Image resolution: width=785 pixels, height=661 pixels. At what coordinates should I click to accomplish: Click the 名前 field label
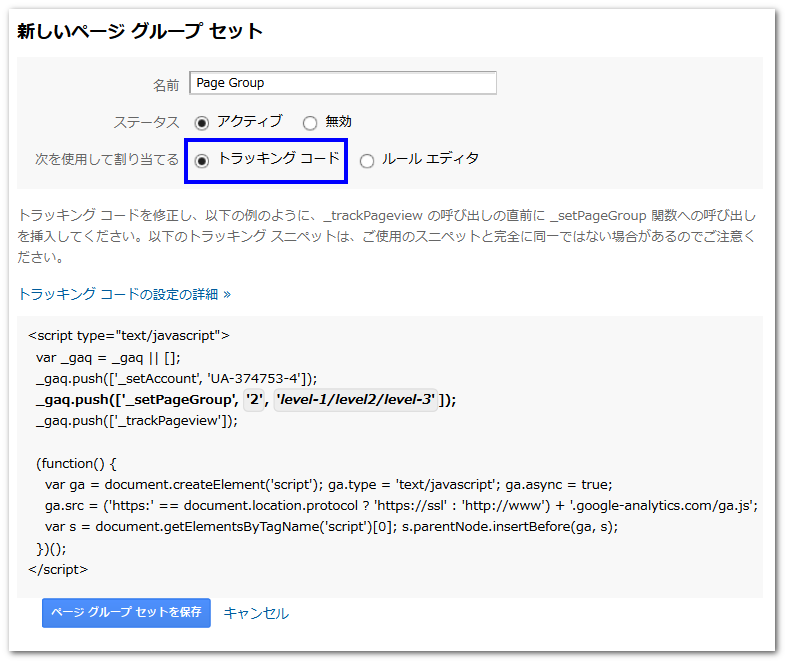click(x=165, y=85)
